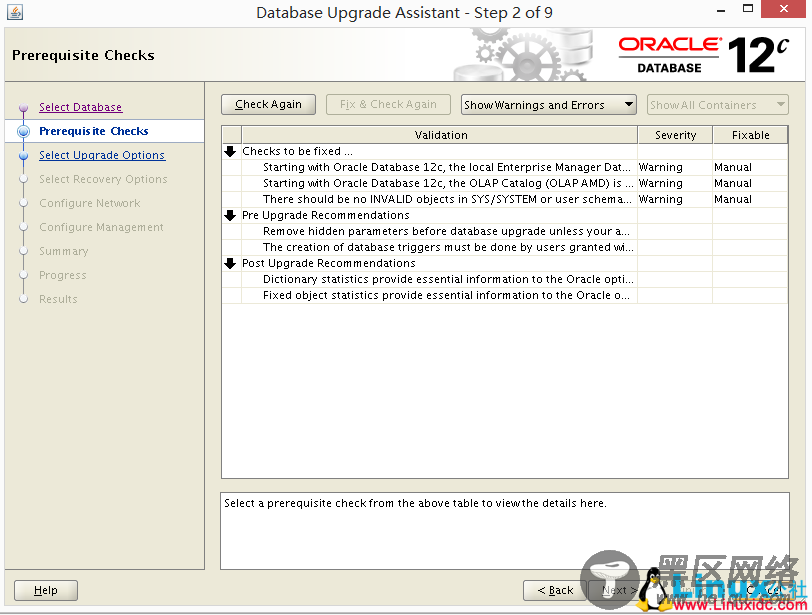The height and width of the screenshot is (615, 812).
Task: Open the 'Show All Containers' dropdown
Action: pos(717,105)
